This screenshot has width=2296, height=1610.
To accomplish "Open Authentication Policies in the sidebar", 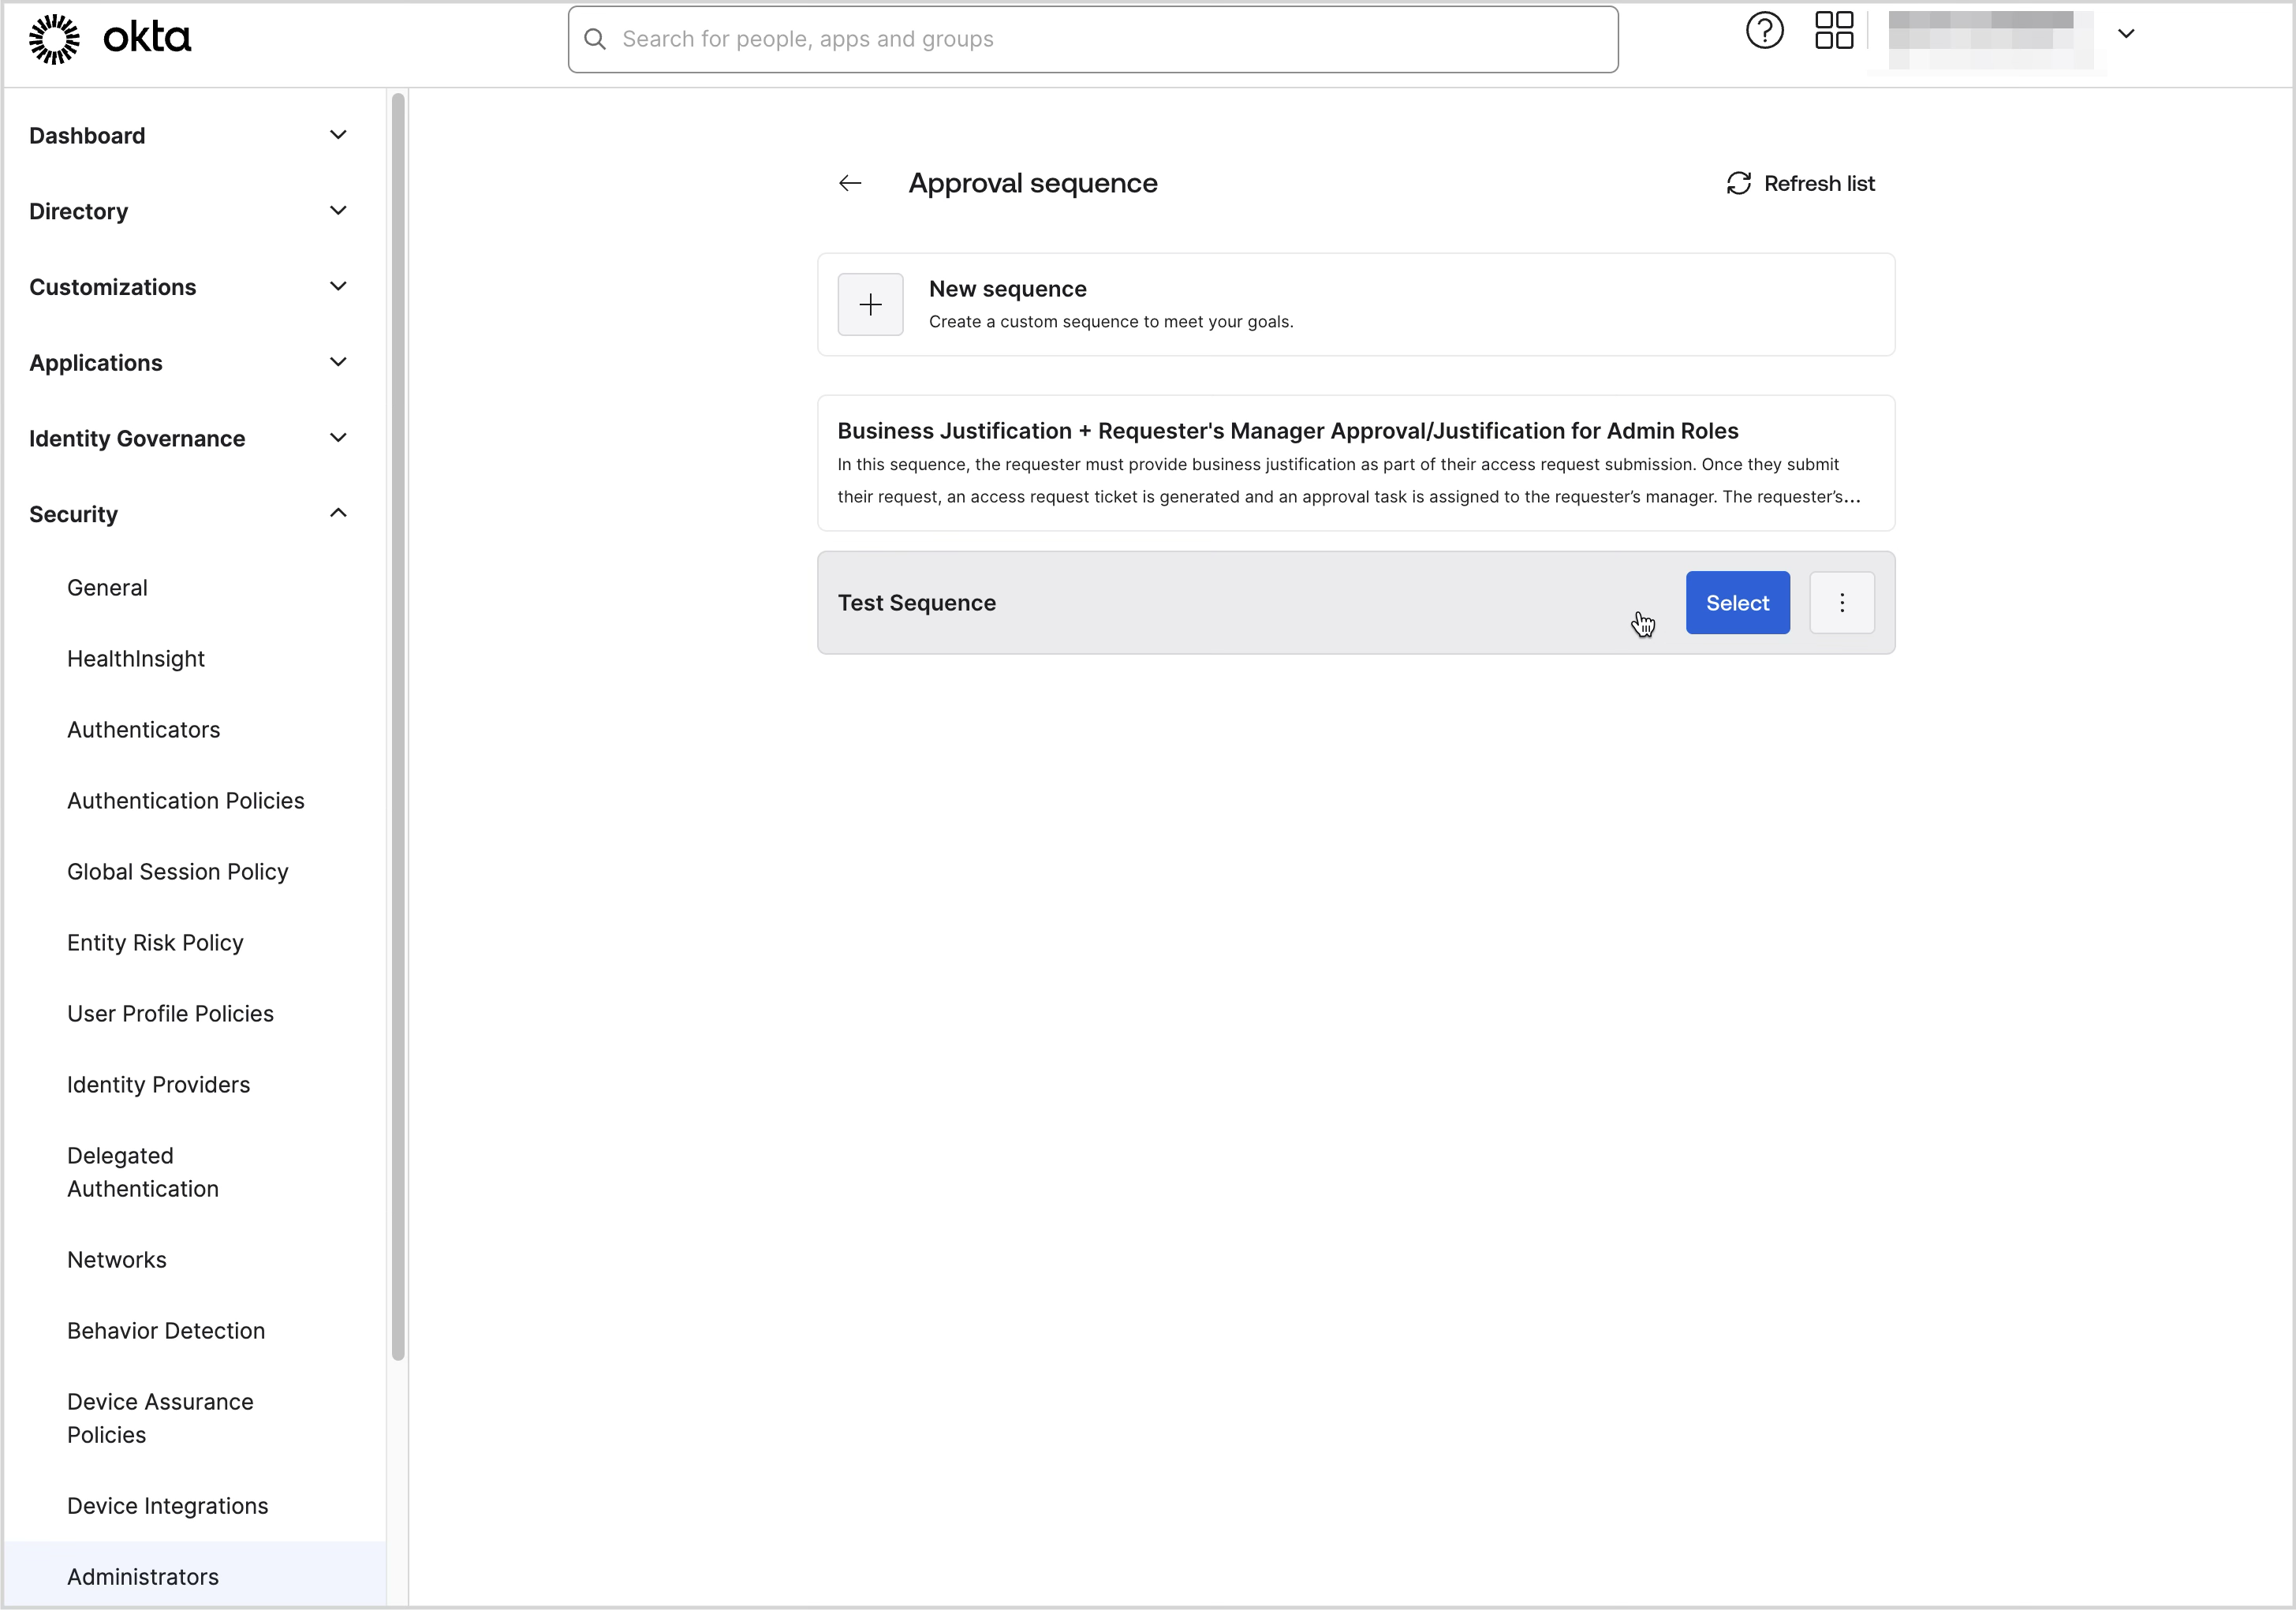I will coord(186,800).
